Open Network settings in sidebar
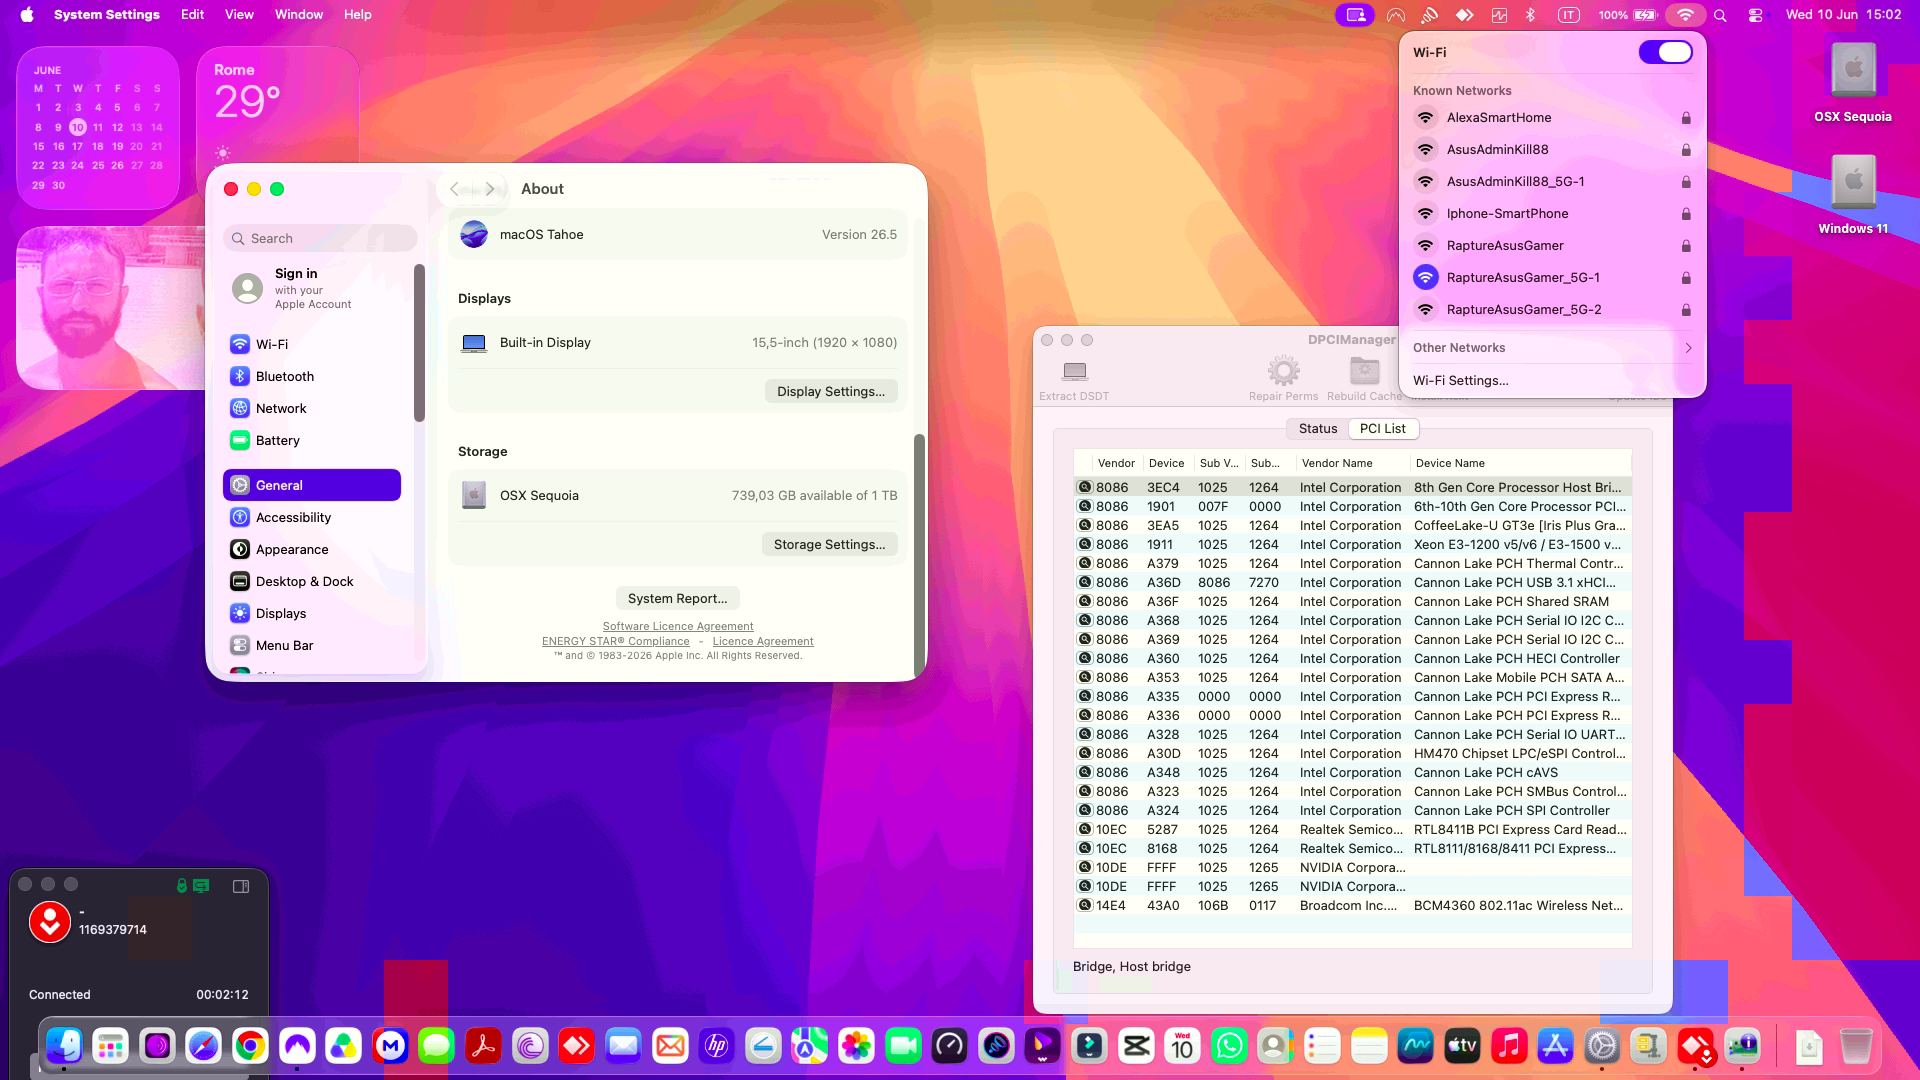The height and width of the screenshot is (1080, 1920). (312, 408)
